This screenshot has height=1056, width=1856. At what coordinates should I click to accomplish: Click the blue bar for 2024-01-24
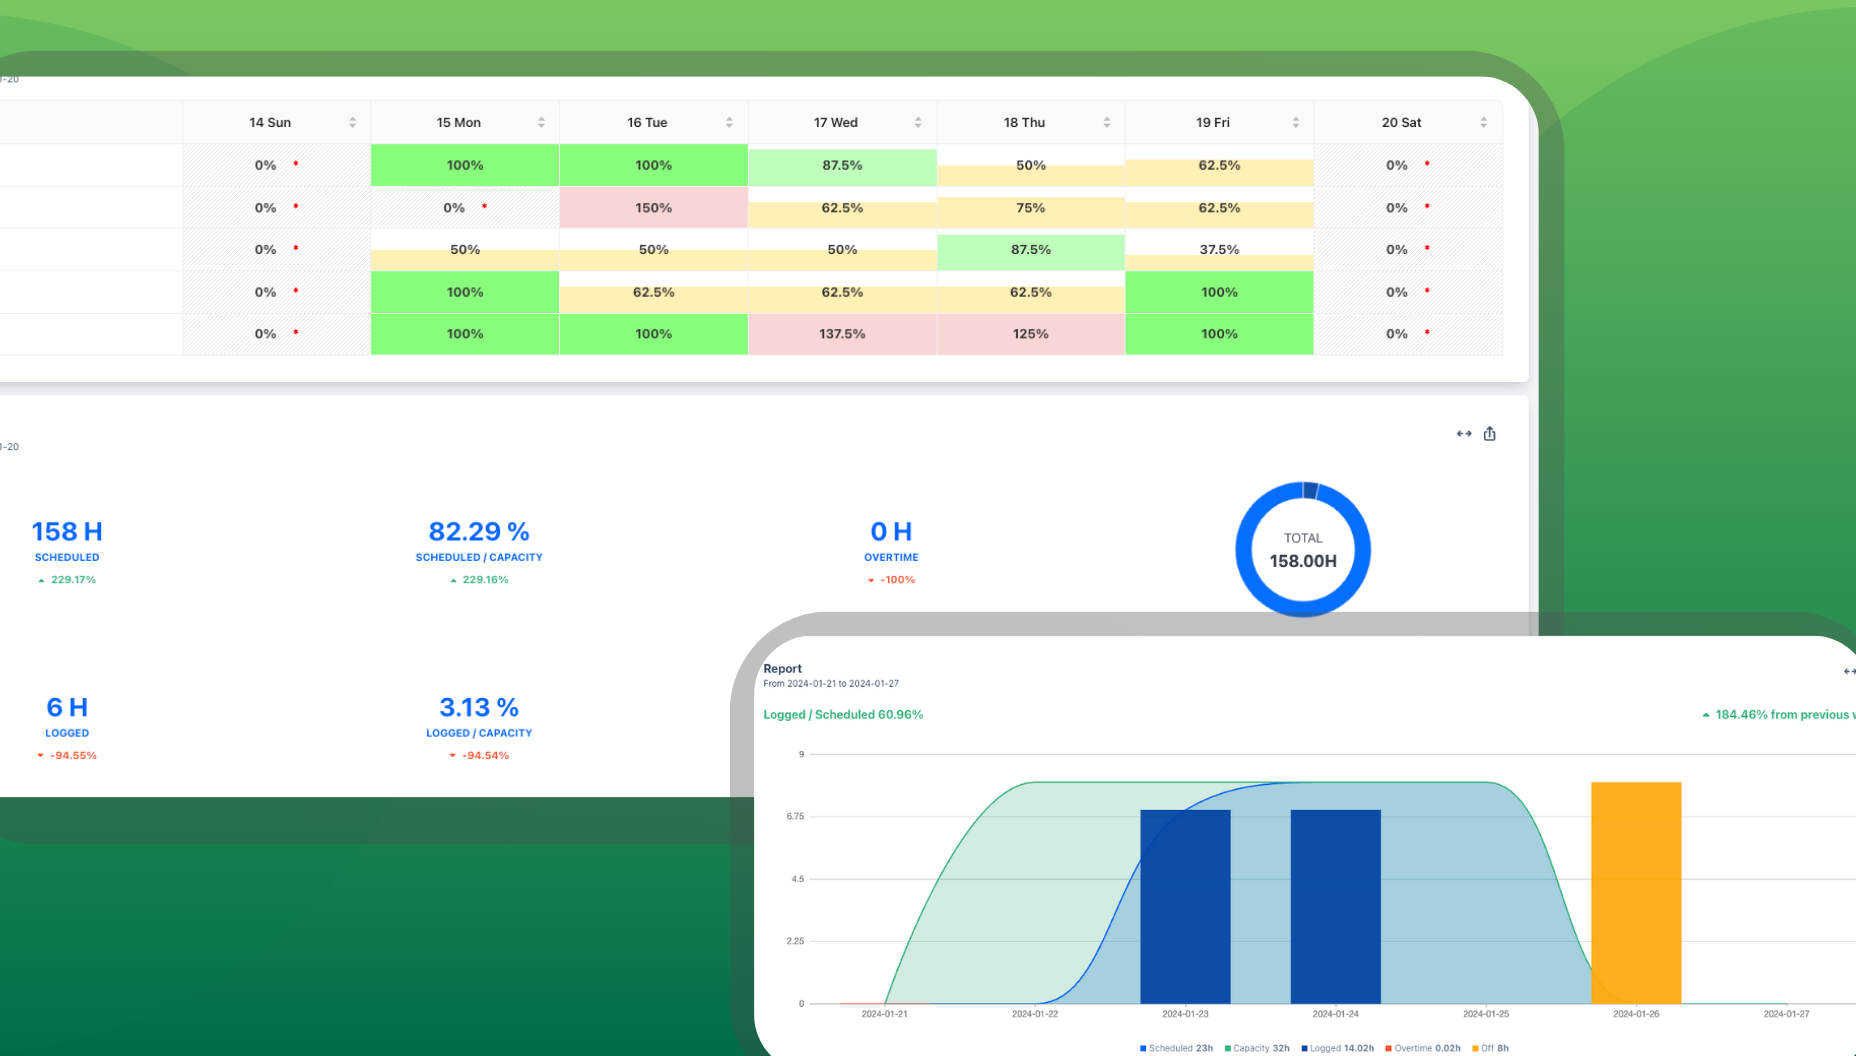tap(1336, 906)
